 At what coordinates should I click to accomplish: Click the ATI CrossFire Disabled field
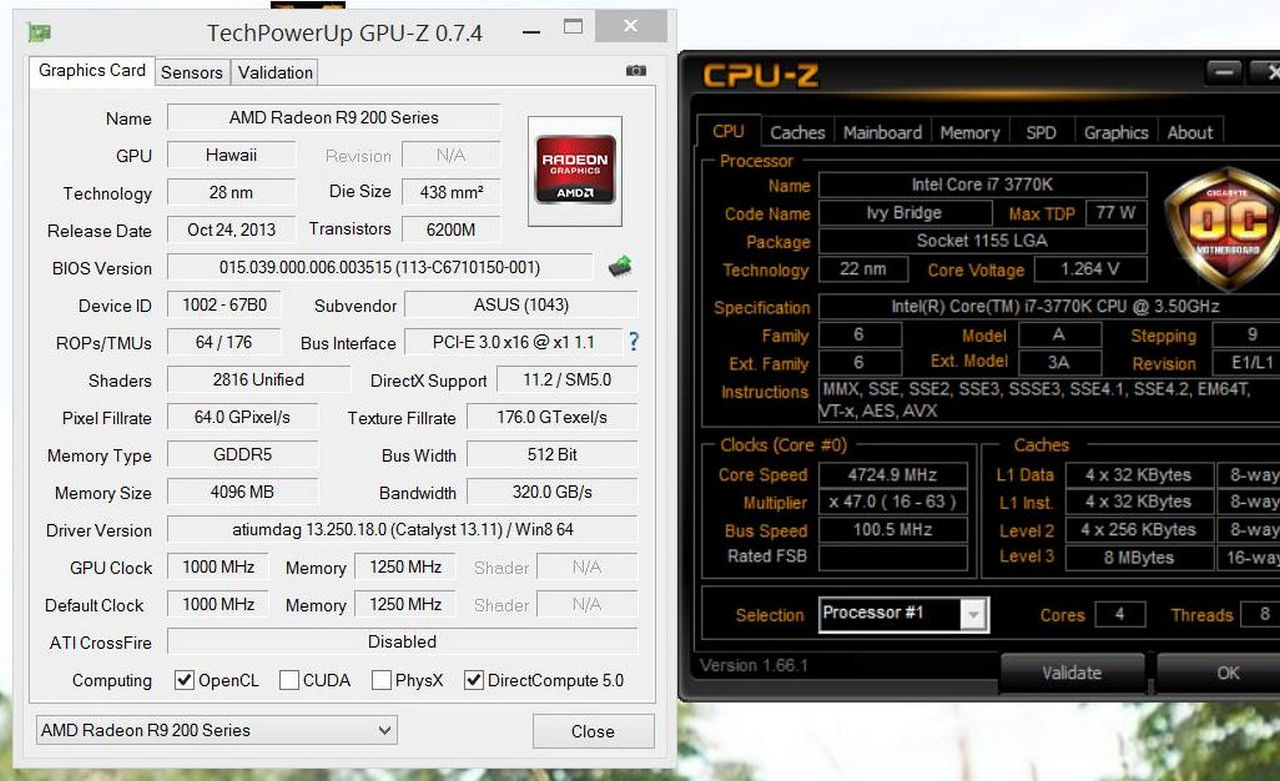402,641
